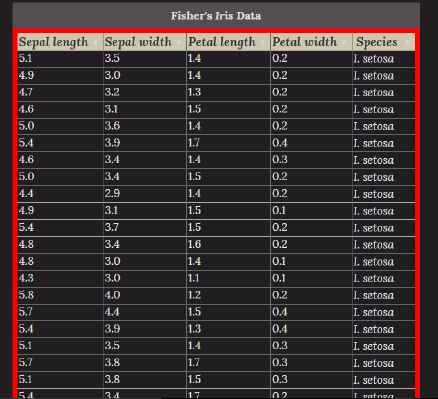Select the sepal length cell 4.4
Screen dimensions: 438x399
tap(60, 194)
